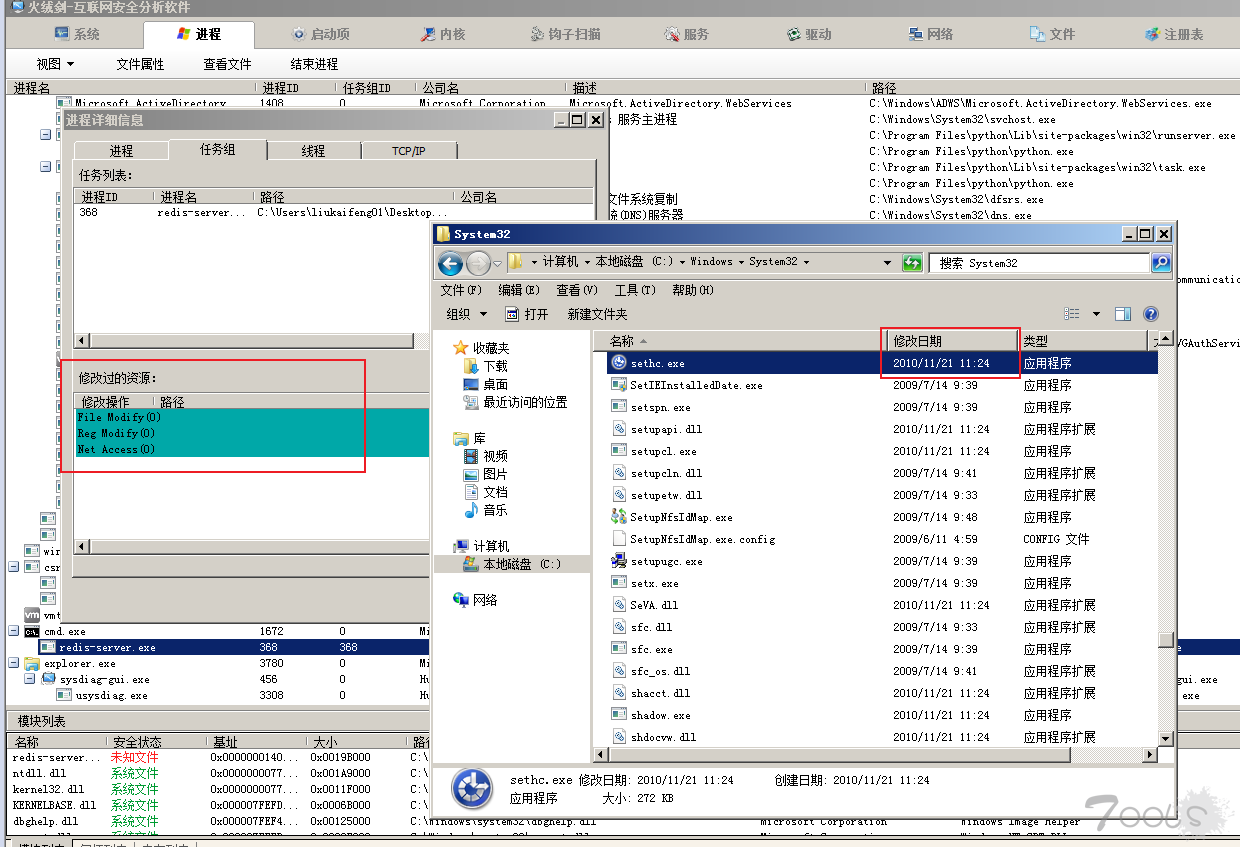1240x847 pixels.
Task: Collapse the explorer.exe process tree node
Action: pyautogui.click(x=14, y=663)
